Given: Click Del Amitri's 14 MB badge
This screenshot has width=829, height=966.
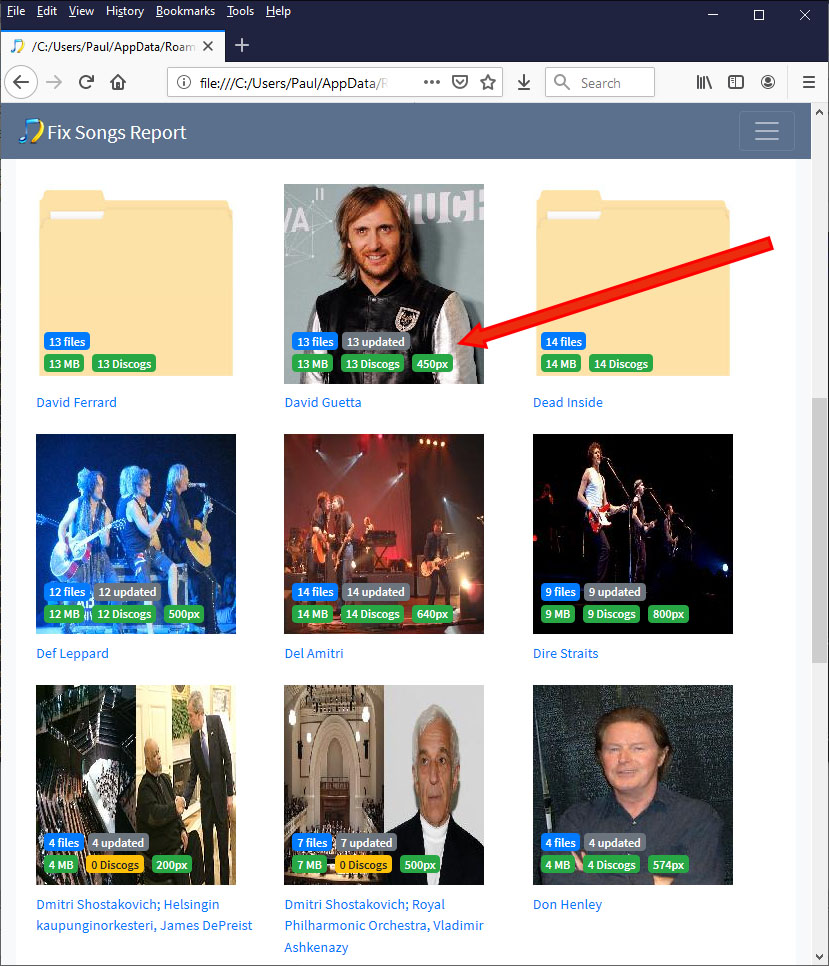Looking at the screenshot, I should (x=313, y=614).
